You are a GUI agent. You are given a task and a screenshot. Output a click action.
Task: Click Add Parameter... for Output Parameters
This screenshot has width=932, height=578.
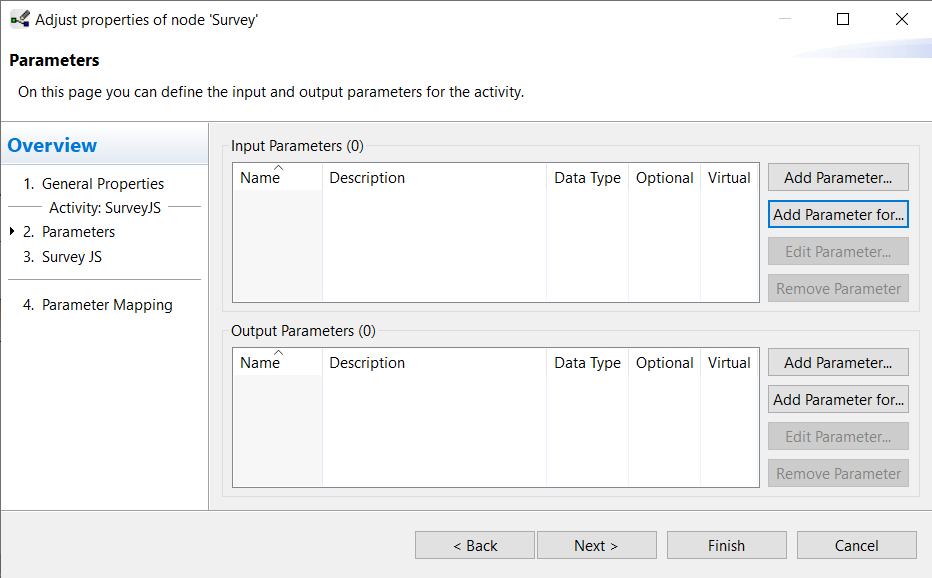838,363
